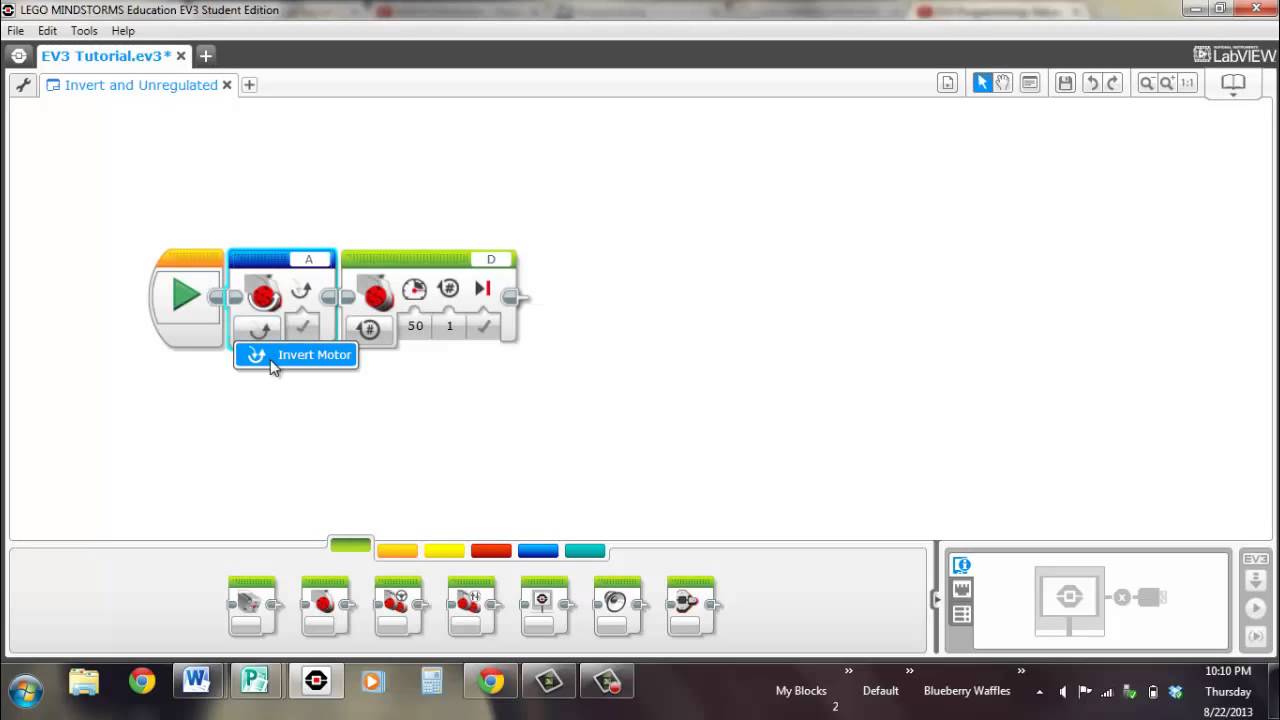Click the Windows Start button

pyautogui.click(x=25, y=690)
